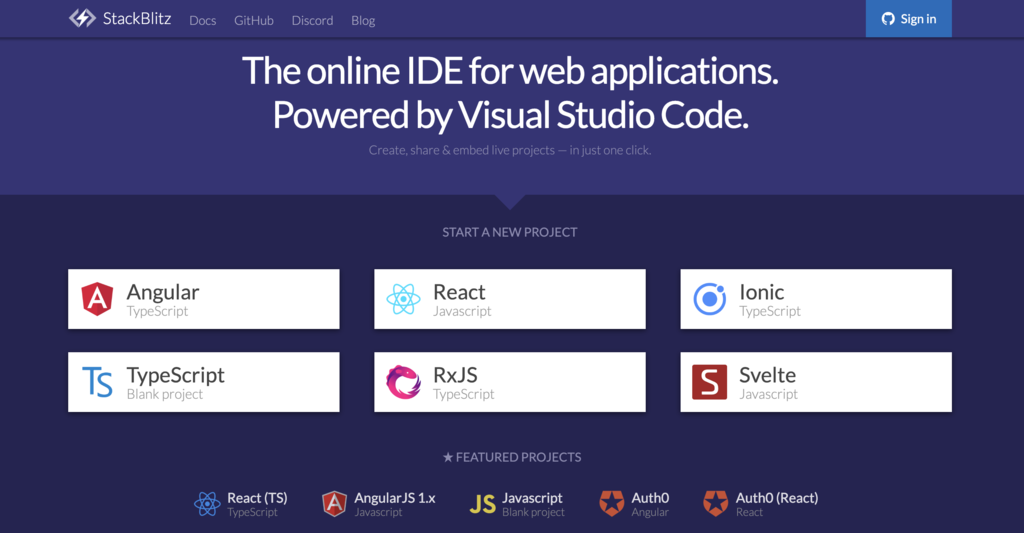The width and height of the screenshot is (1024, 533).
Task: Click 'The online IDE for web applications.' headline
Action: 510,71
